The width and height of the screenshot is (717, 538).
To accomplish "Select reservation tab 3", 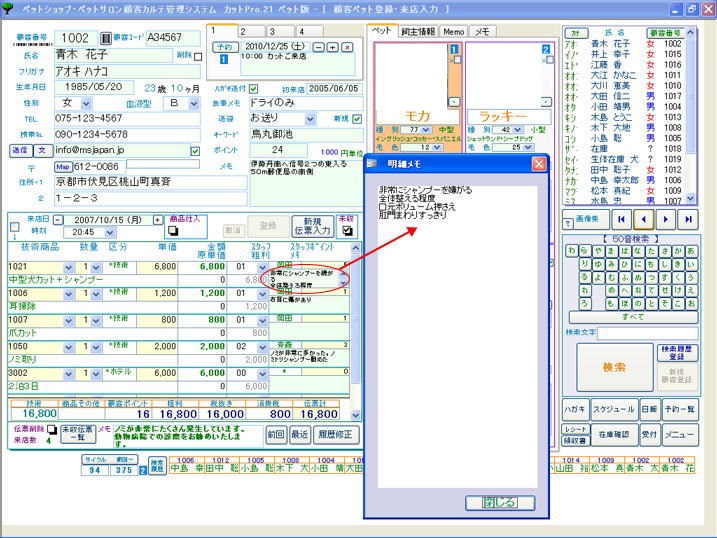I will pos(280,32).
